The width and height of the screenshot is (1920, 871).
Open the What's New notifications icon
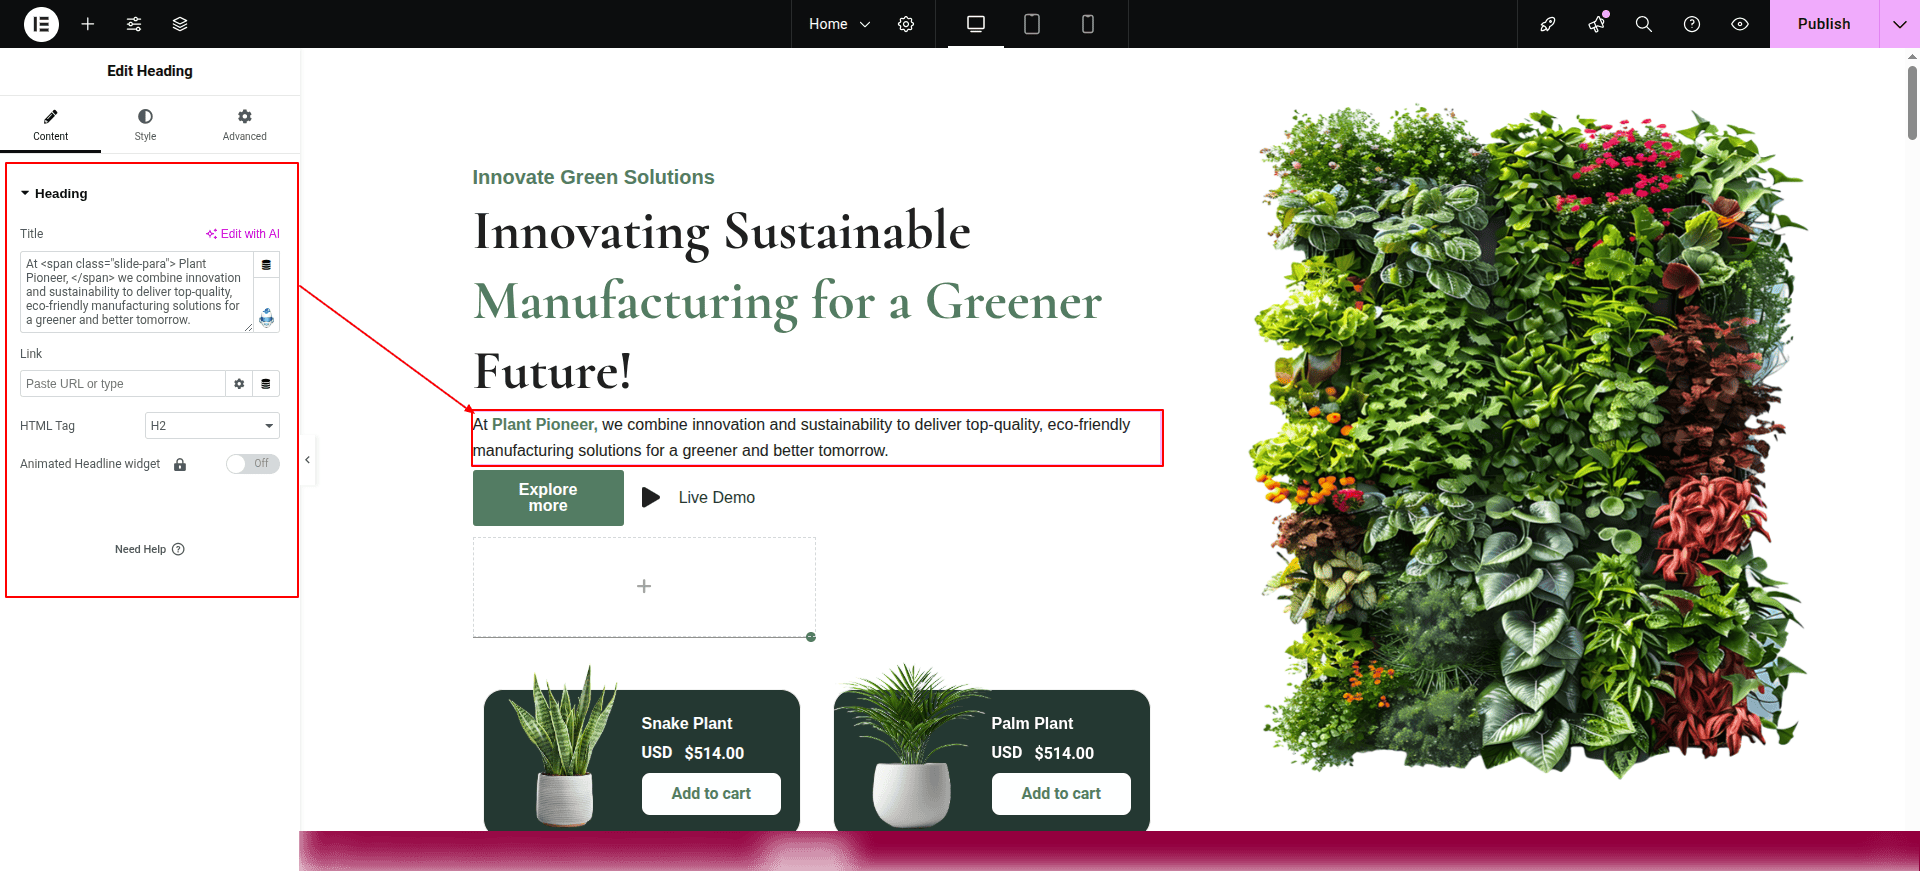pyautogui.click(x=1597, y=24)
